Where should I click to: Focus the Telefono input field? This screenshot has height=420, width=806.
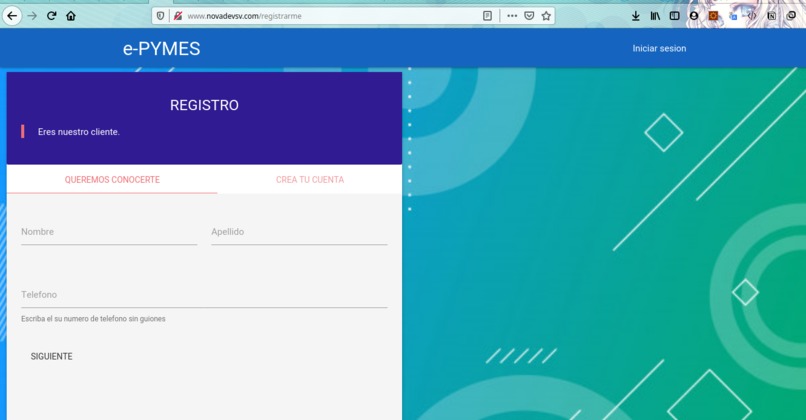204,295
